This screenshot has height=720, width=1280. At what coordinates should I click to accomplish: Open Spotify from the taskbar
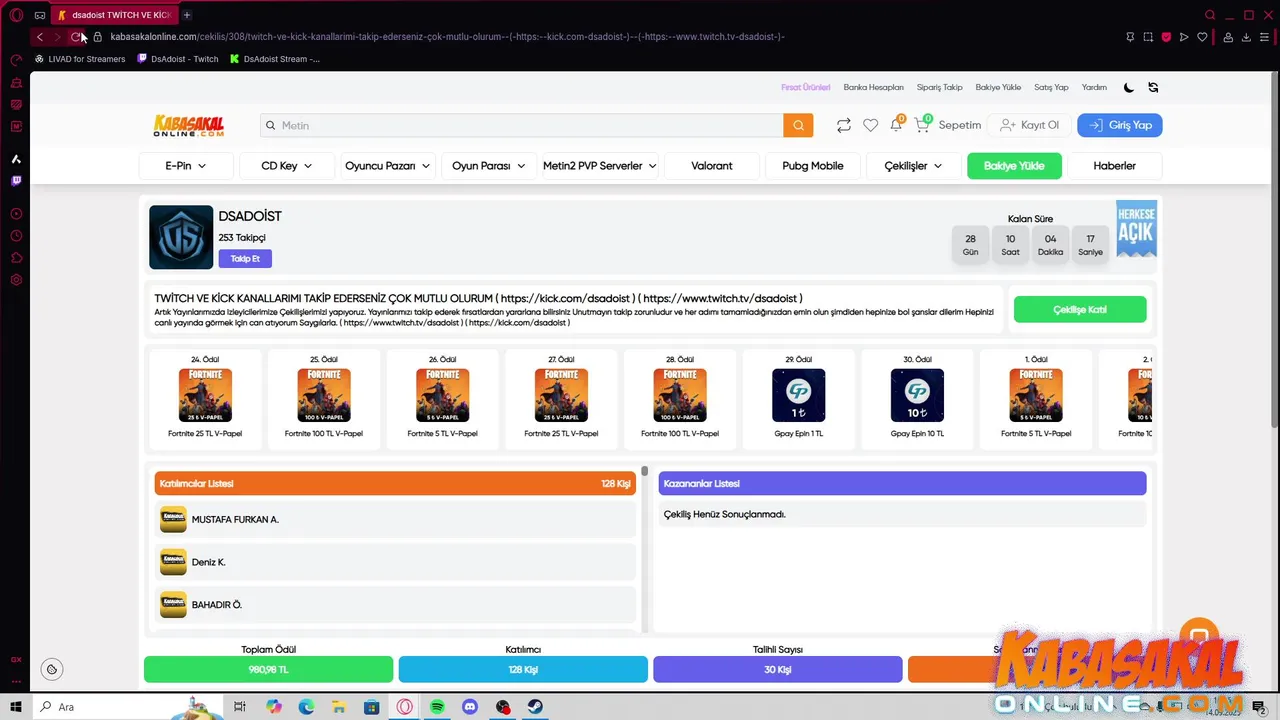pos(437,707)
